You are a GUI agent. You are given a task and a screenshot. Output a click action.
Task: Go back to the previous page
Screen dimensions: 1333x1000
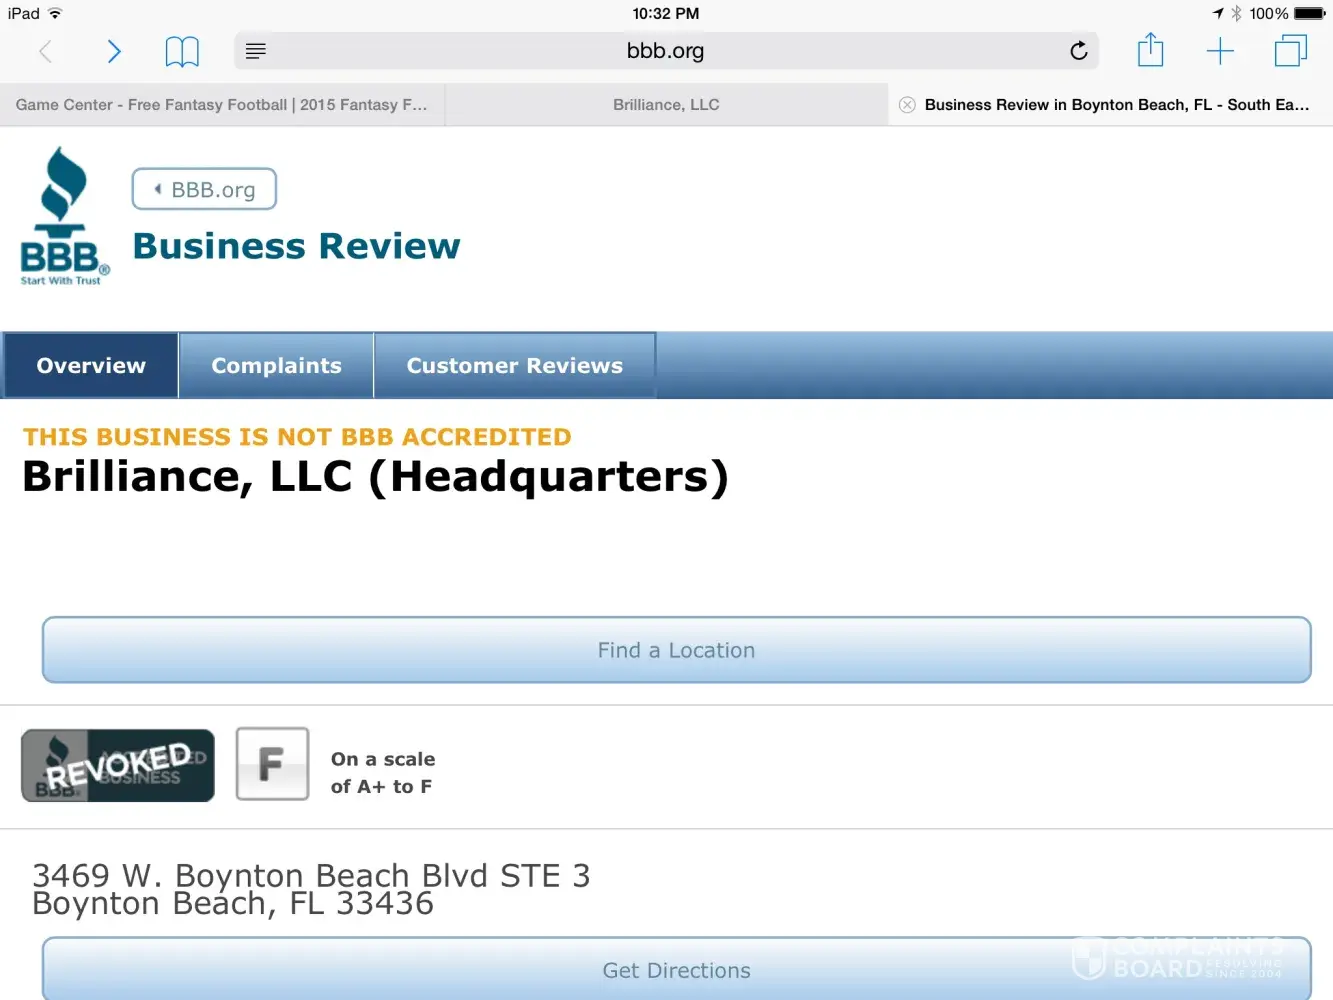[45, 51]
